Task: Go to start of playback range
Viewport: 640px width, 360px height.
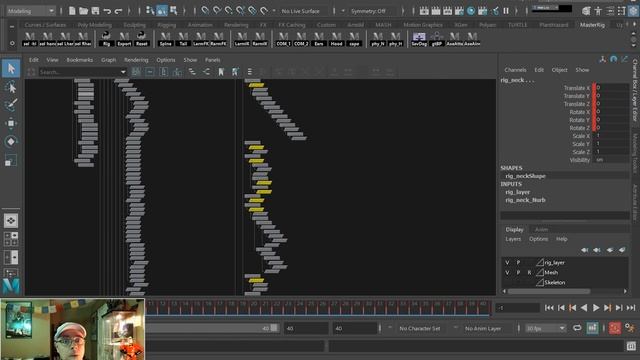Action: click(x=549, y=308)
